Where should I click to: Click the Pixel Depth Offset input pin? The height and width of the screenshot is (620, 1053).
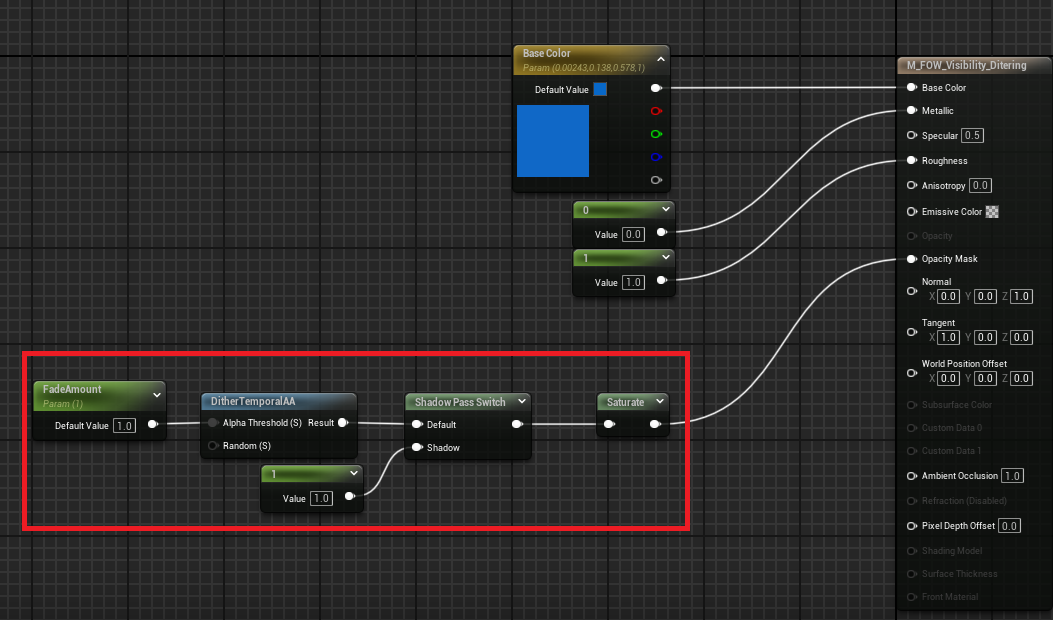[911, 526]
